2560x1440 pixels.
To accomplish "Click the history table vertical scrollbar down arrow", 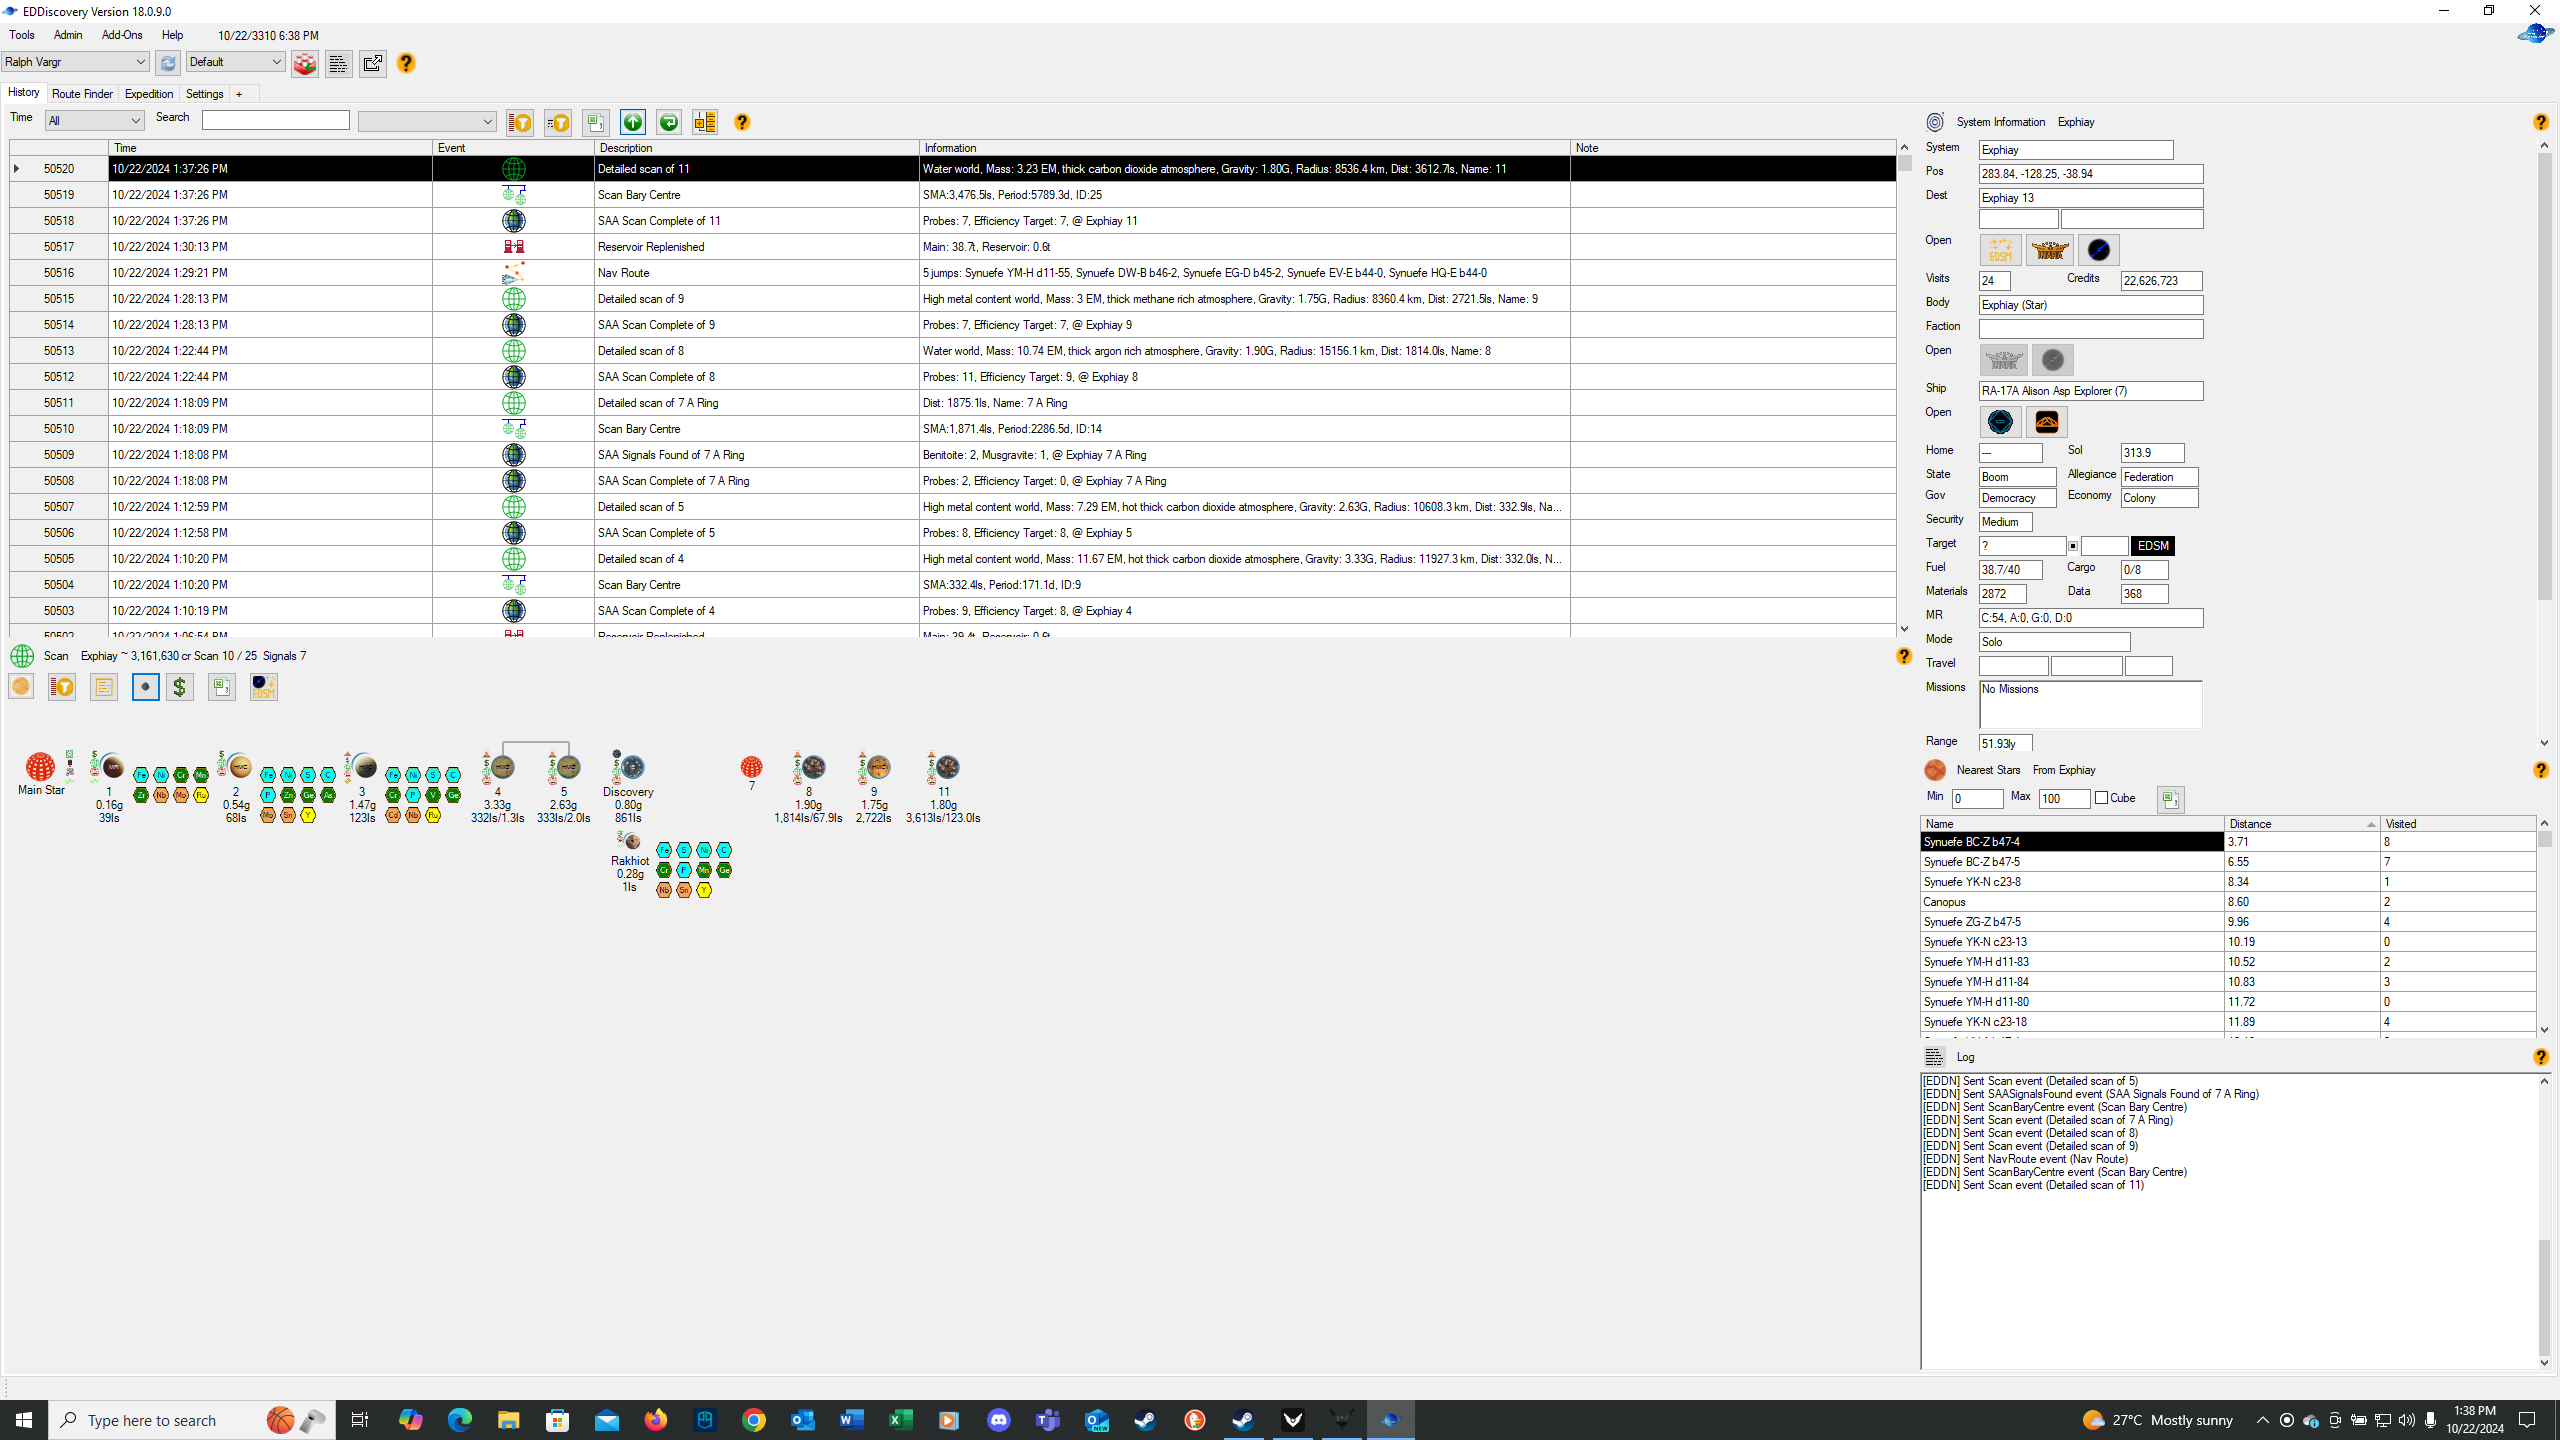I will (1904, 629).
